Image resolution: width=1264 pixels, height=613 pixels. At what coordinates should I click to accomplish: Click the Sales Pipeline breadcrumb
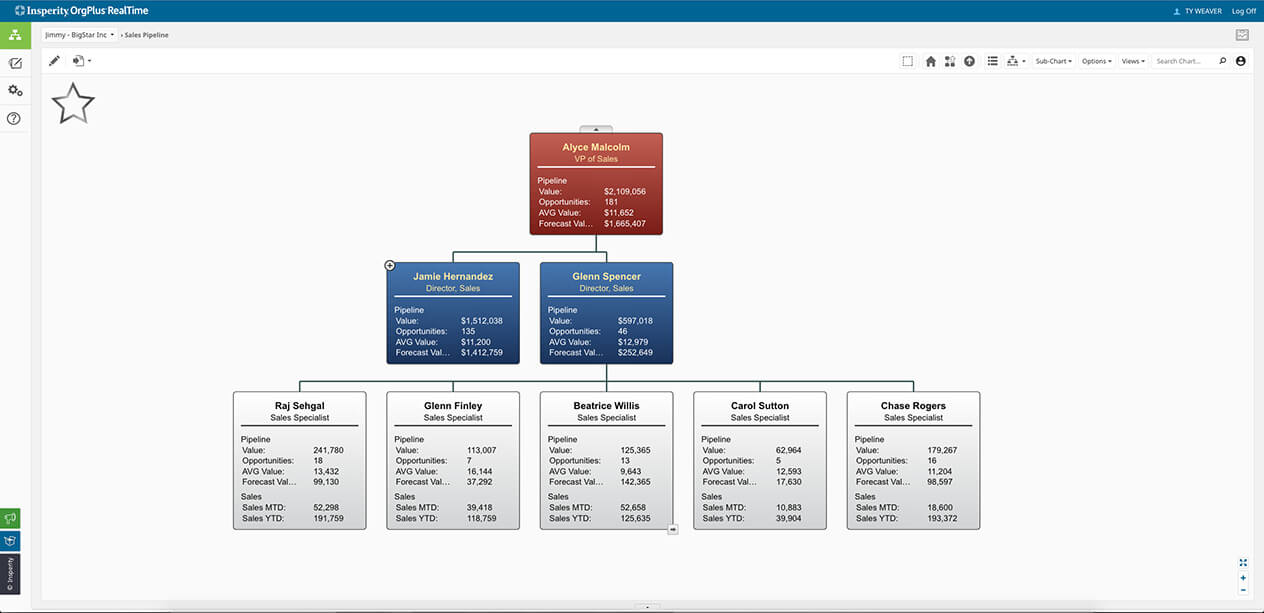point(147,33)
